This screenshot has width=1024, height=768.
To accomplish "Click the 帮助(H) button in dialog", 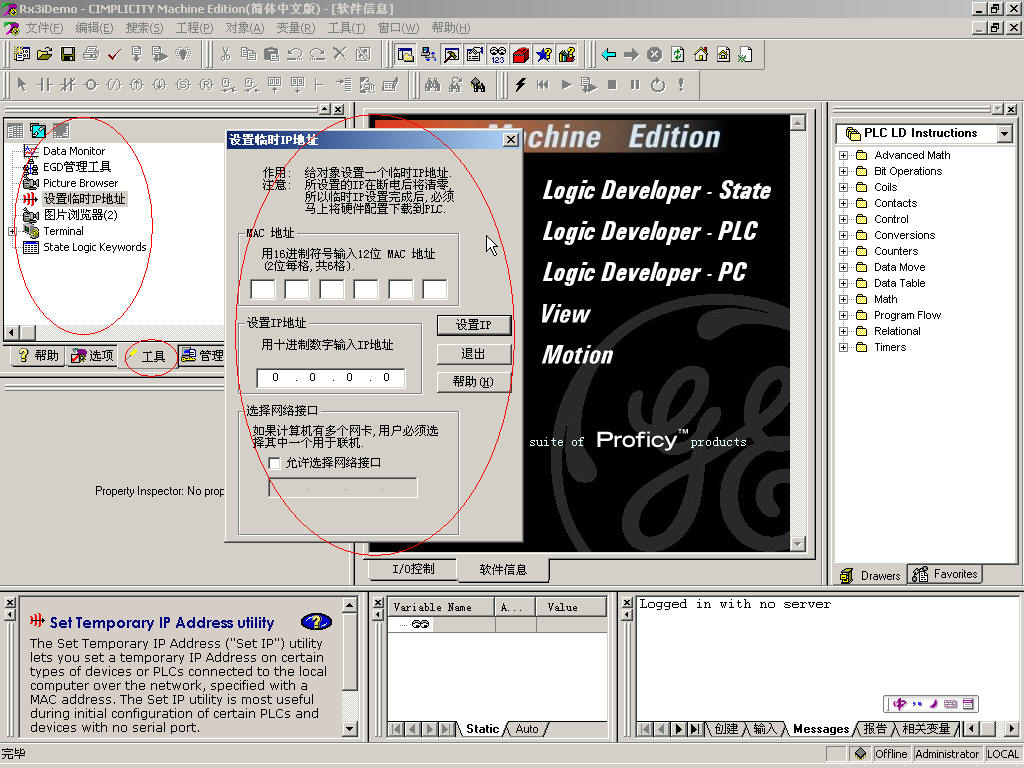I will pyautogui.click(x=473, y=381).
